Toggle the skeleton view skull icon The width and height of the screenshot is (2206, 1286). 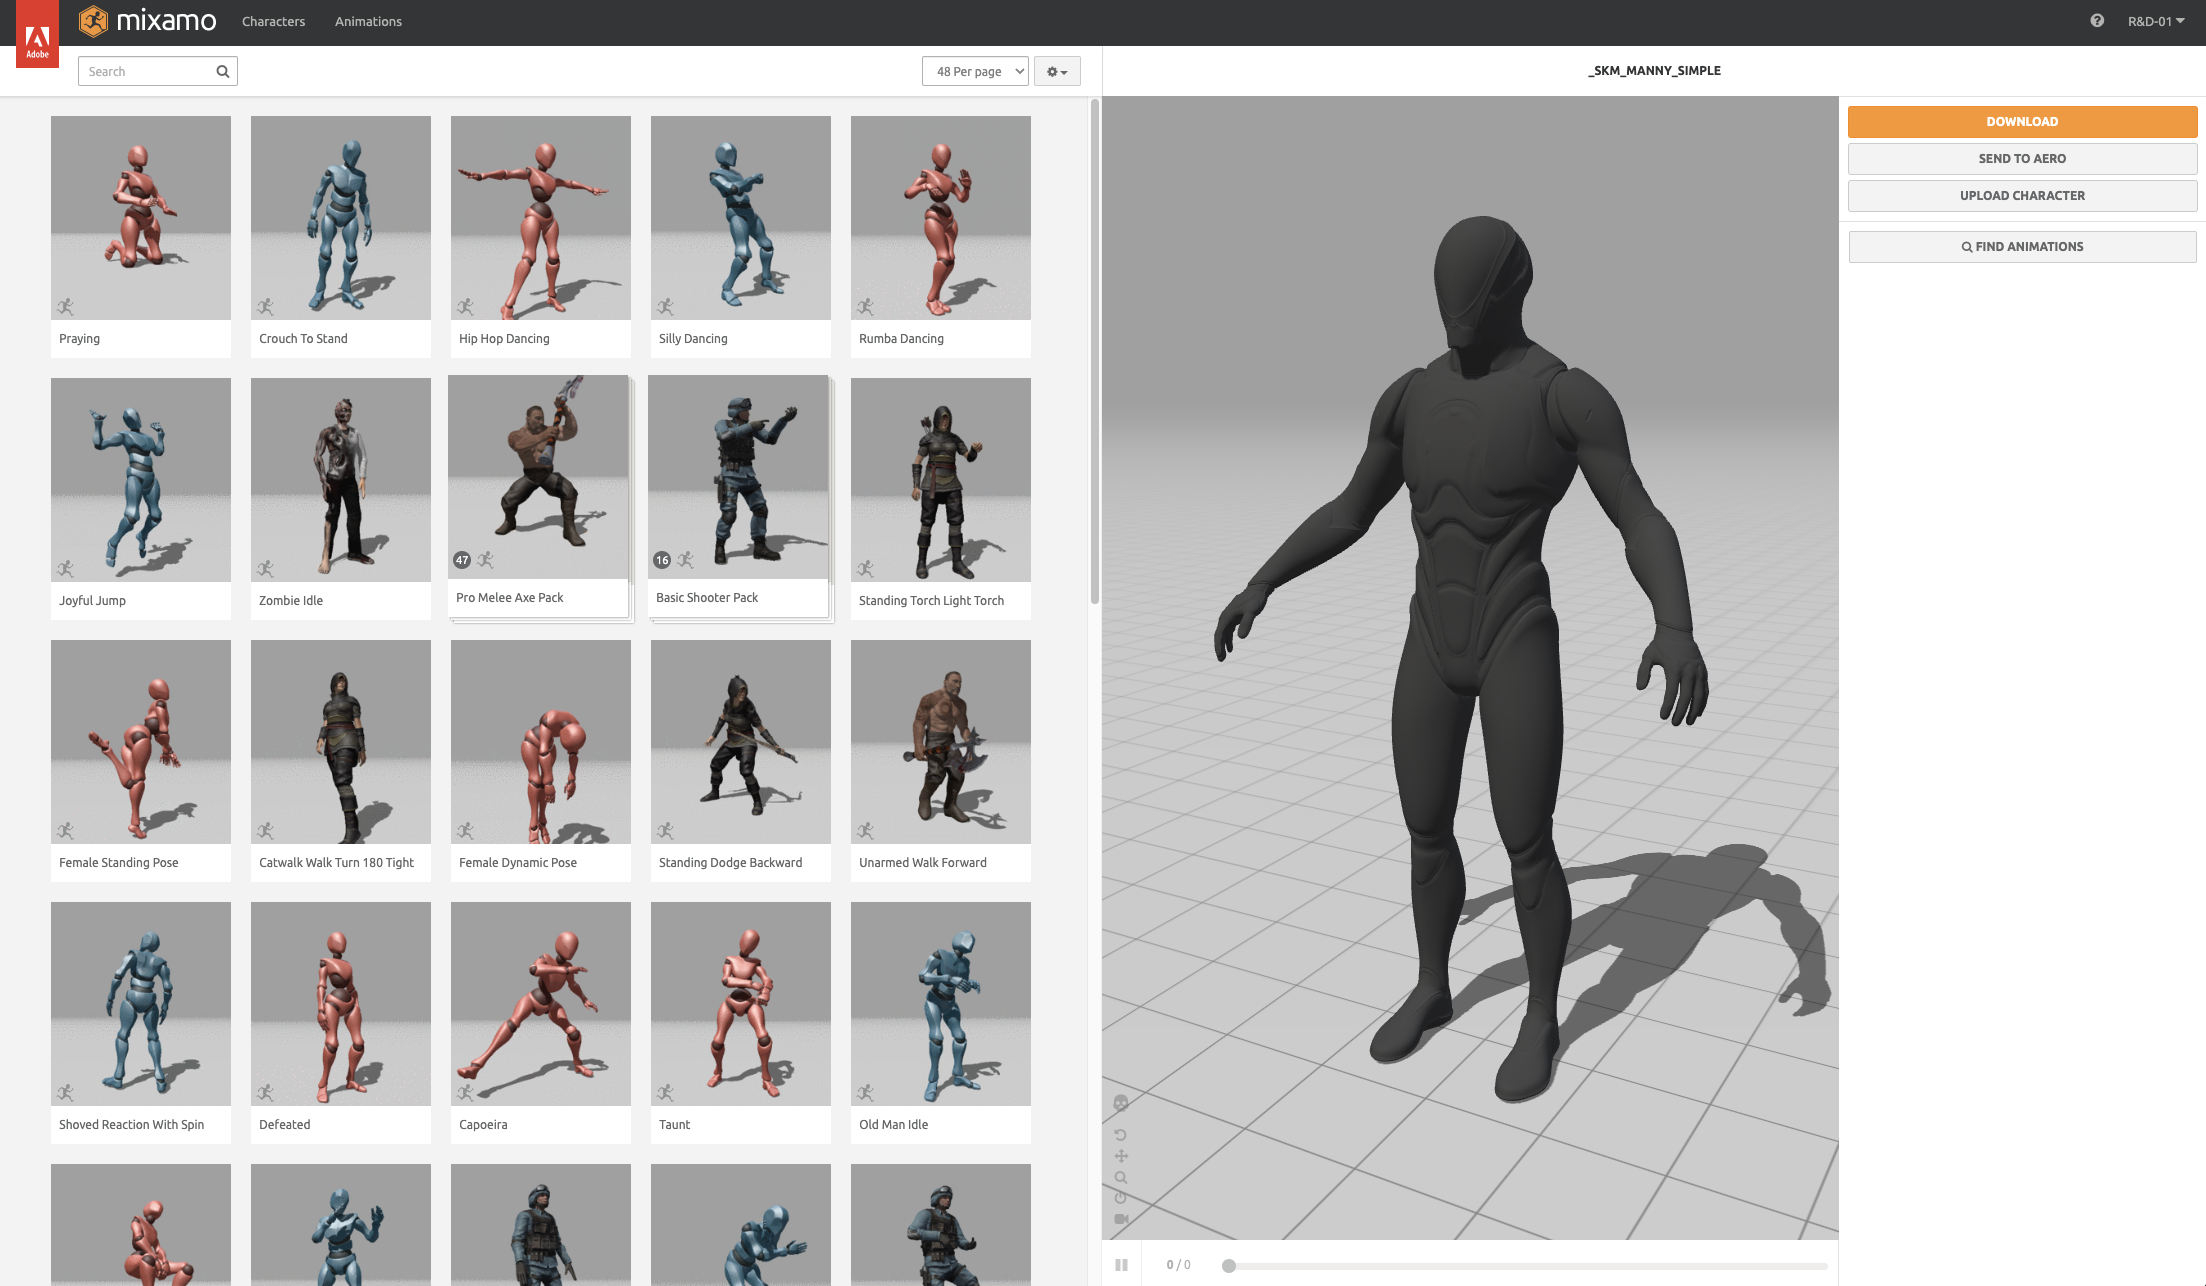1120,1103
